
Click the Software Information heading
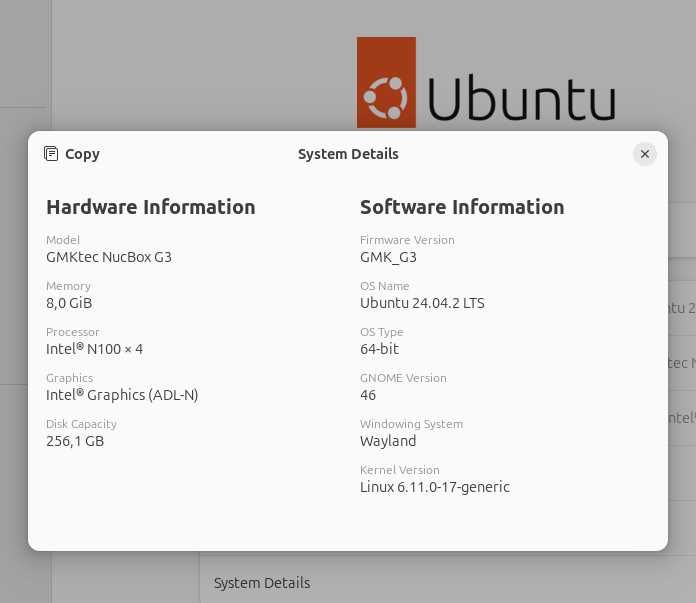coord(462,207)
